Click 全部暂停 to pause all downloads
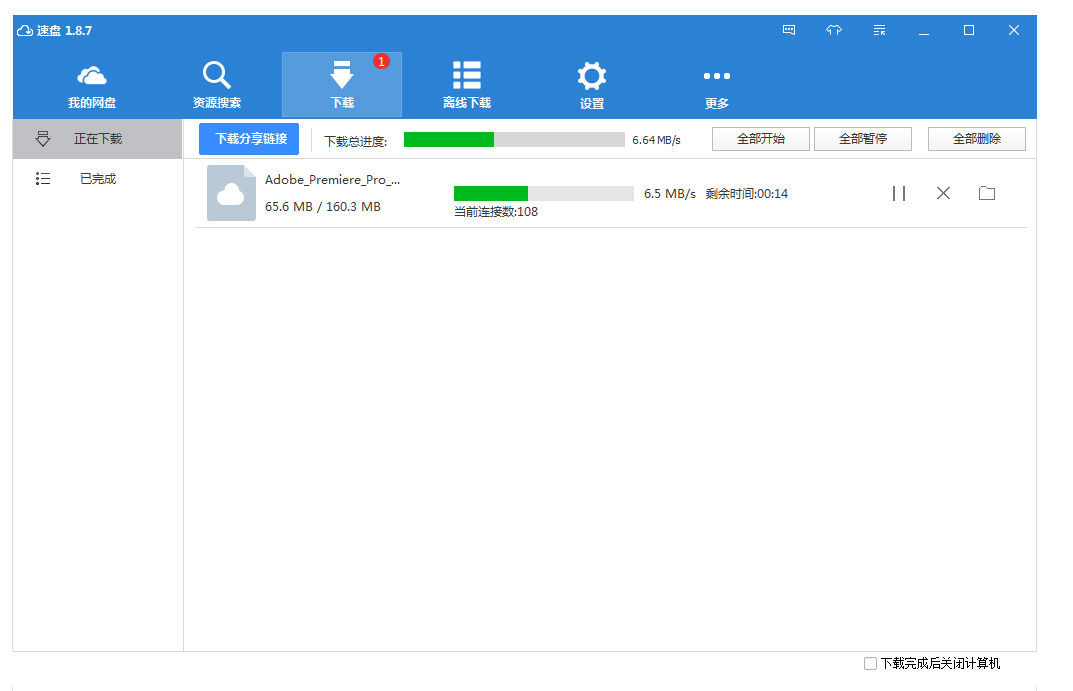The height and width of the screenshot is (691, 1073). tap(863, 139)
